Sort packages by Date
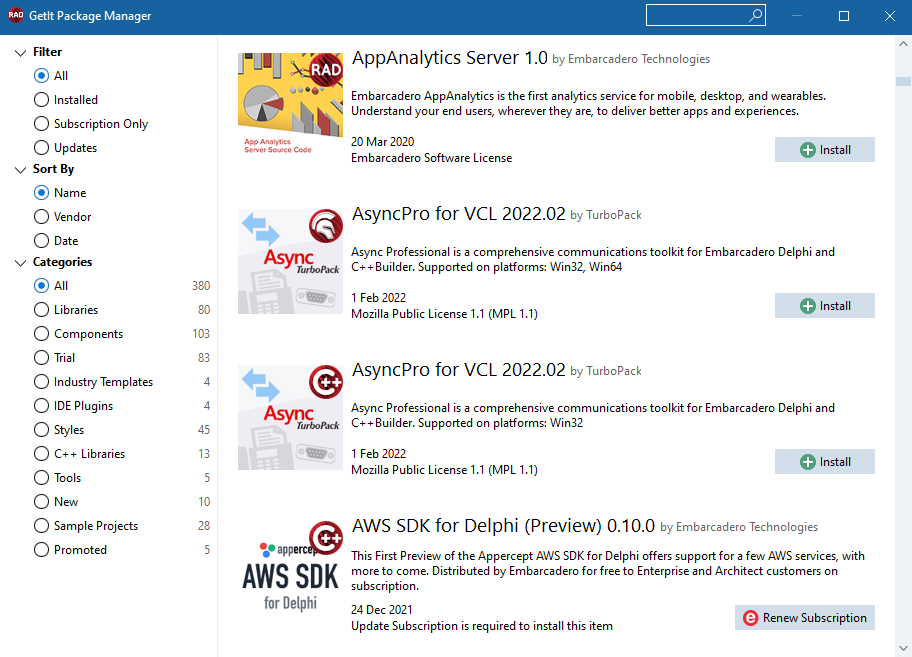The height and width of the screenshot is (657, 912). click(41, 241)
